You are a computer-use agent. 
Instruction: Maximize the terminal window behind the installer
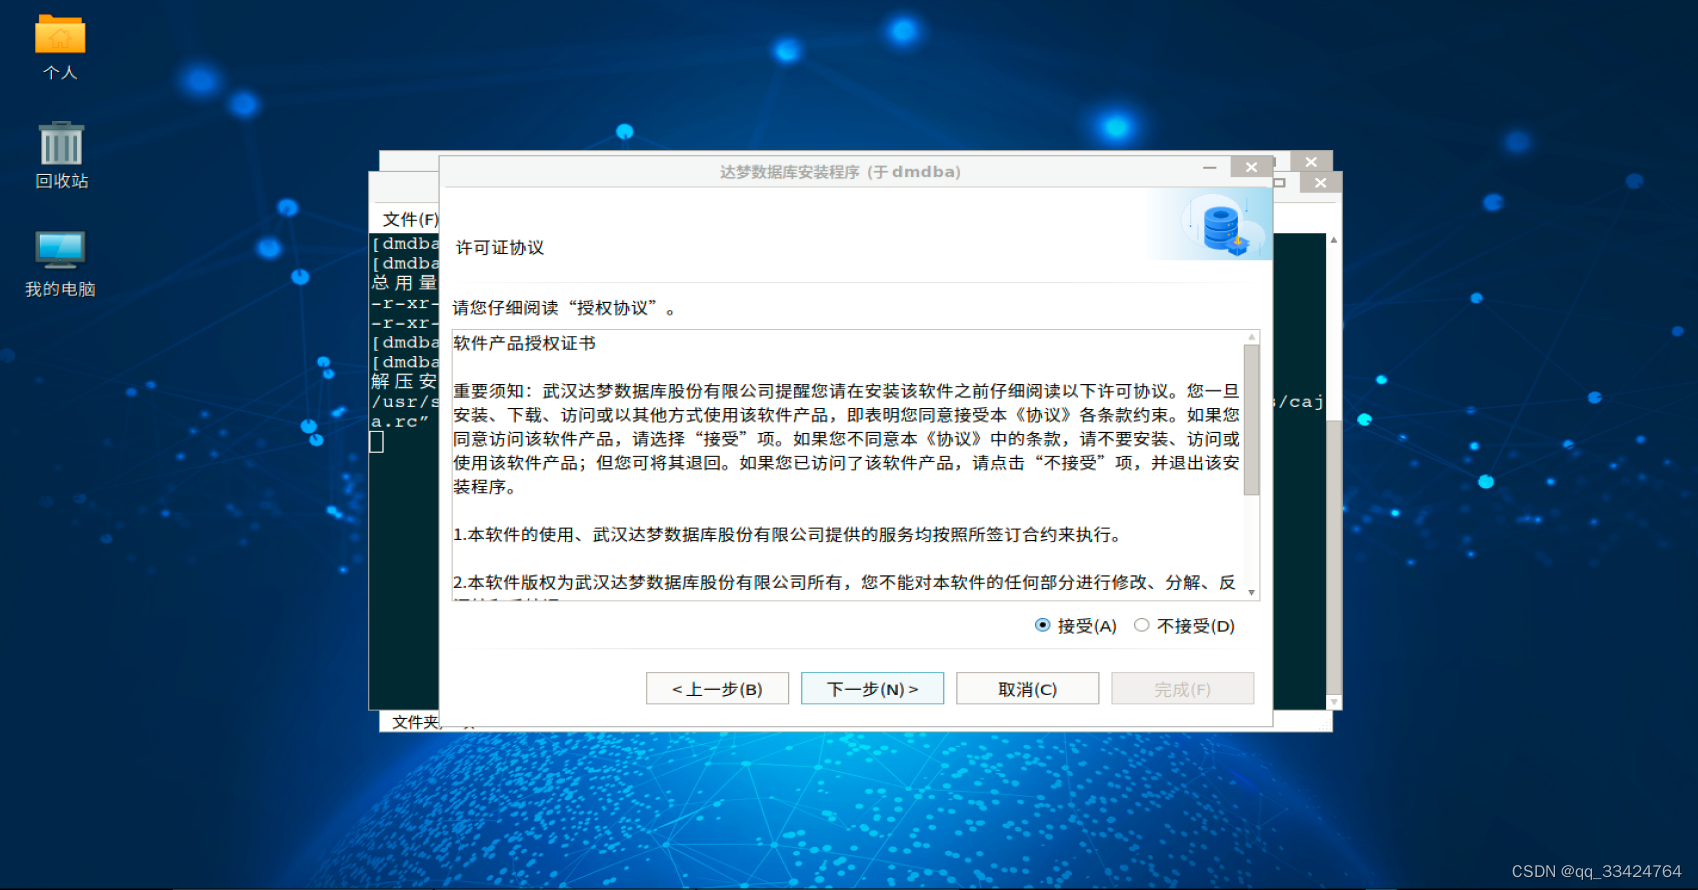(x=1279, y=183)
